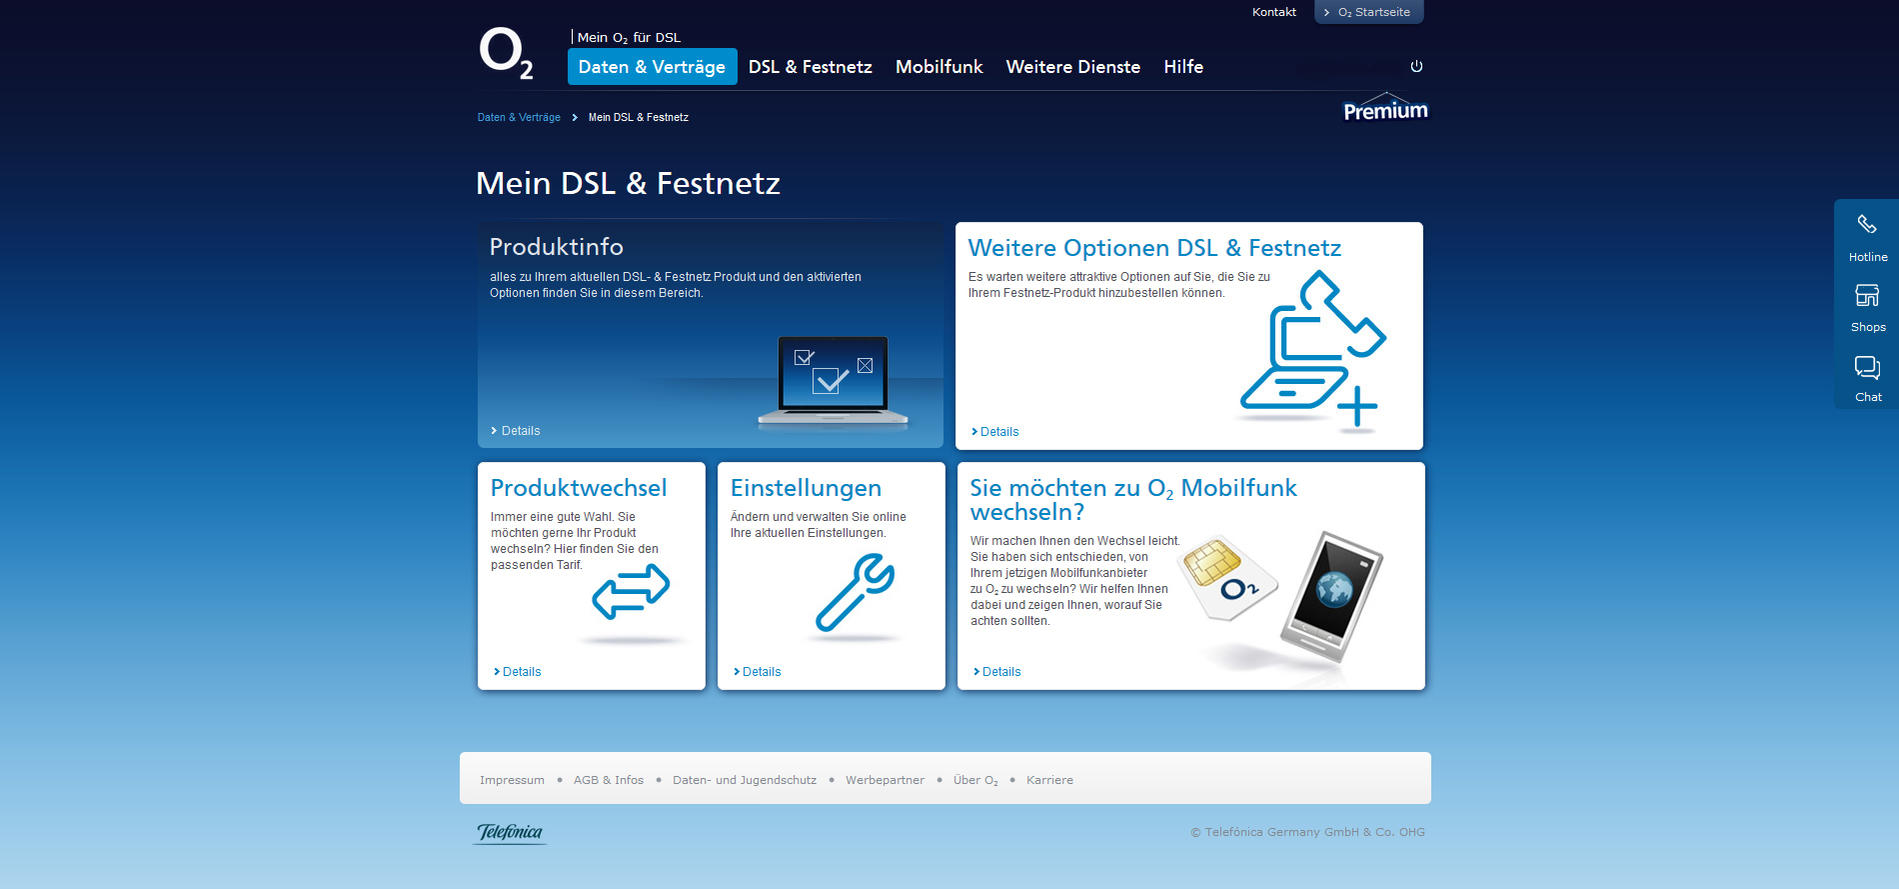Open Impressum footer link

point(512,780)
